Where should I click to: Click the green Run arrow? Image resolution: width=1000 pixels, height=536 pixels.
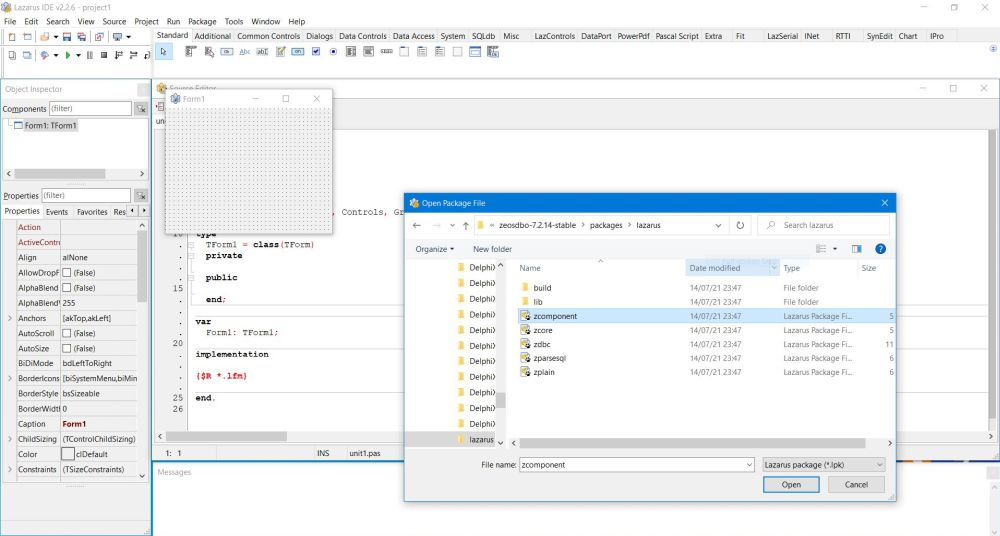click(x=68, y=56)
